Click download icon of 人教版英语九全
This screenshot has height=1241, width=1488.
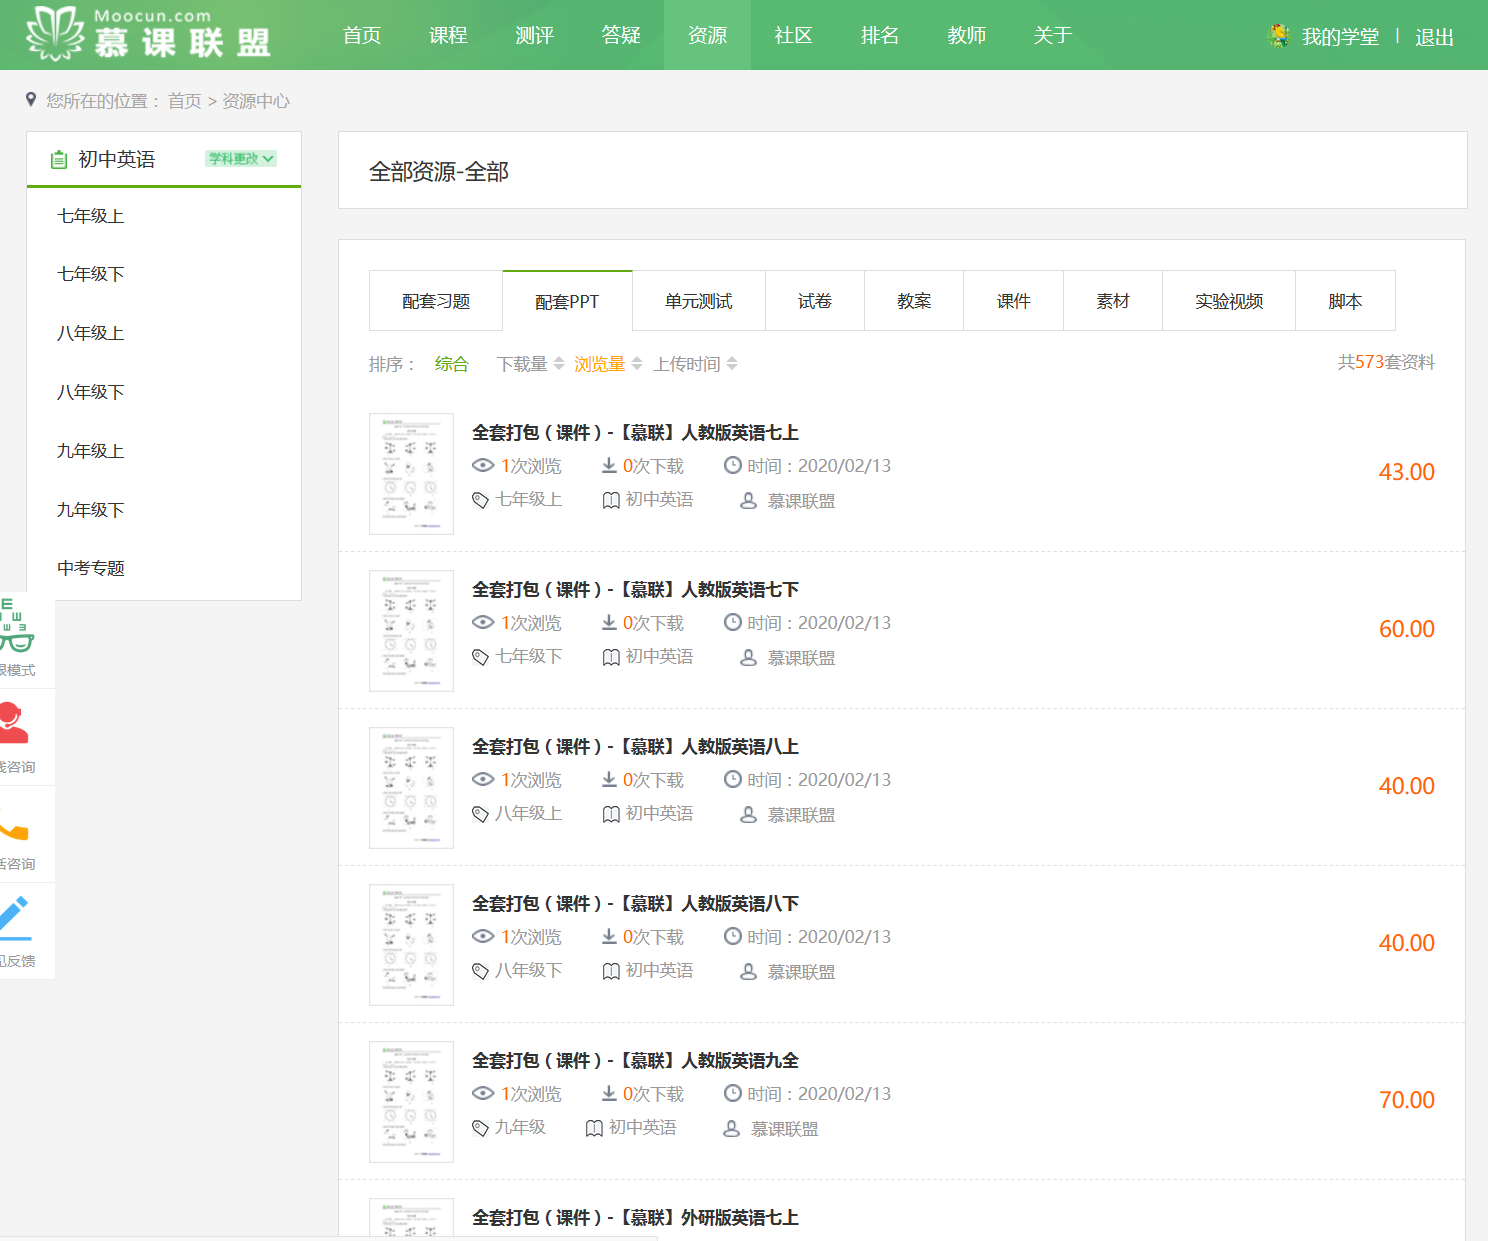609,1093
